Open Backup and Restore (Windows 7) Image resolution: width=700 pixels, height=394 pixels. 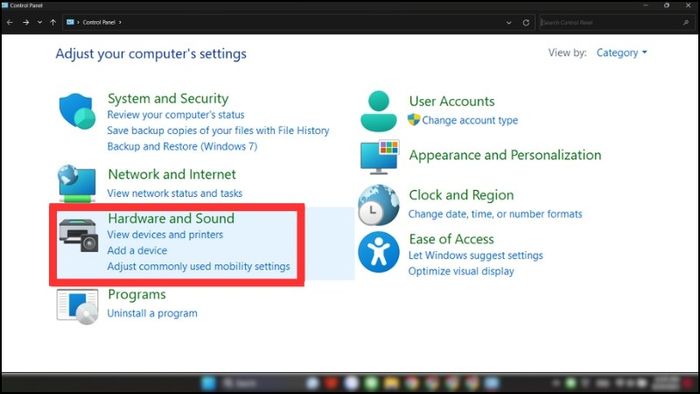182,146
